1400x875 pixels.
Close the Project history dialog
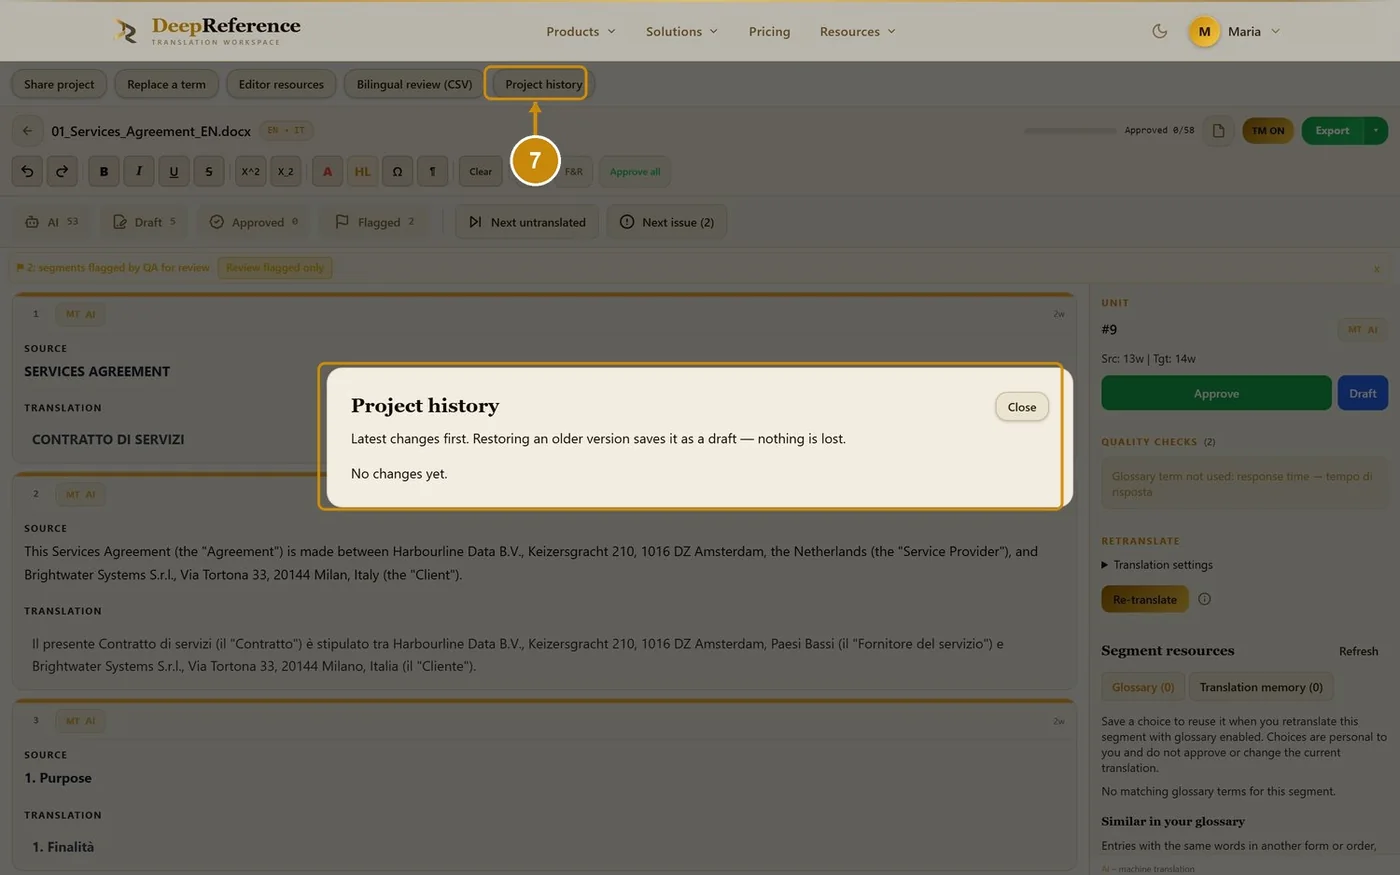1022,407
